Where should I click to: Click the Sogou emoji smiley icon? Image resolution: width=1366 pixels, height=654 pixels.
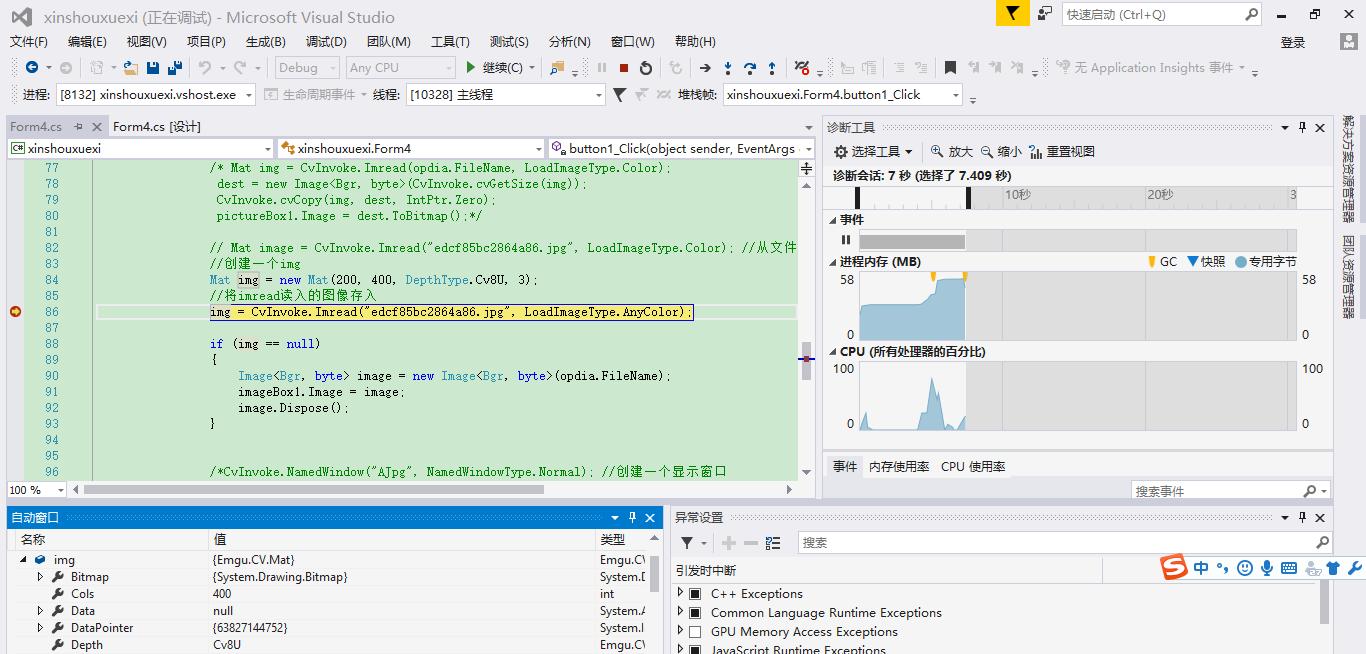click(x=1245, y=568)
